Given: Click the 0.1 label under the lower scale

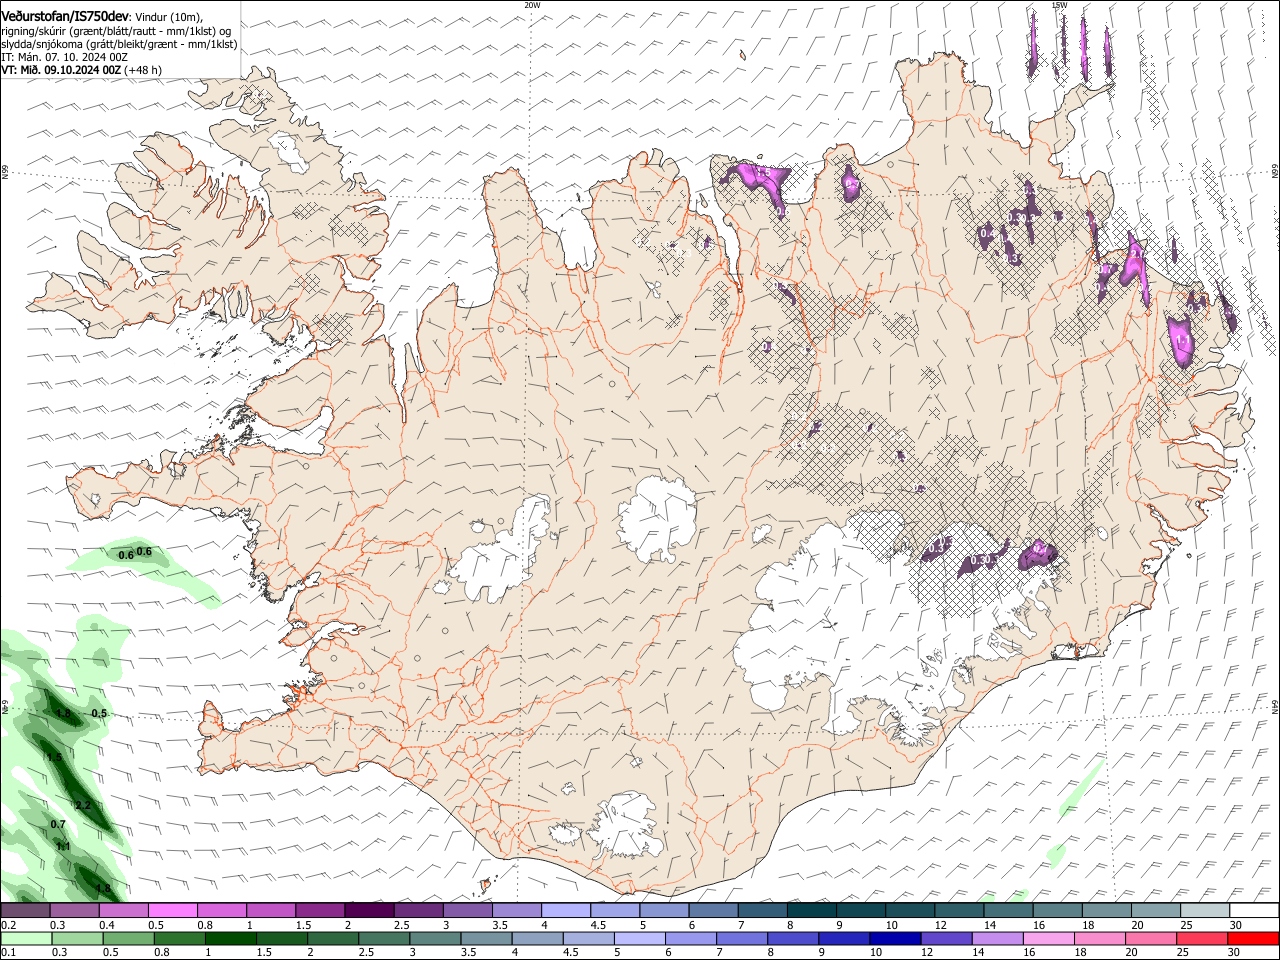Looking at the screenshot, I should point(8,952).
